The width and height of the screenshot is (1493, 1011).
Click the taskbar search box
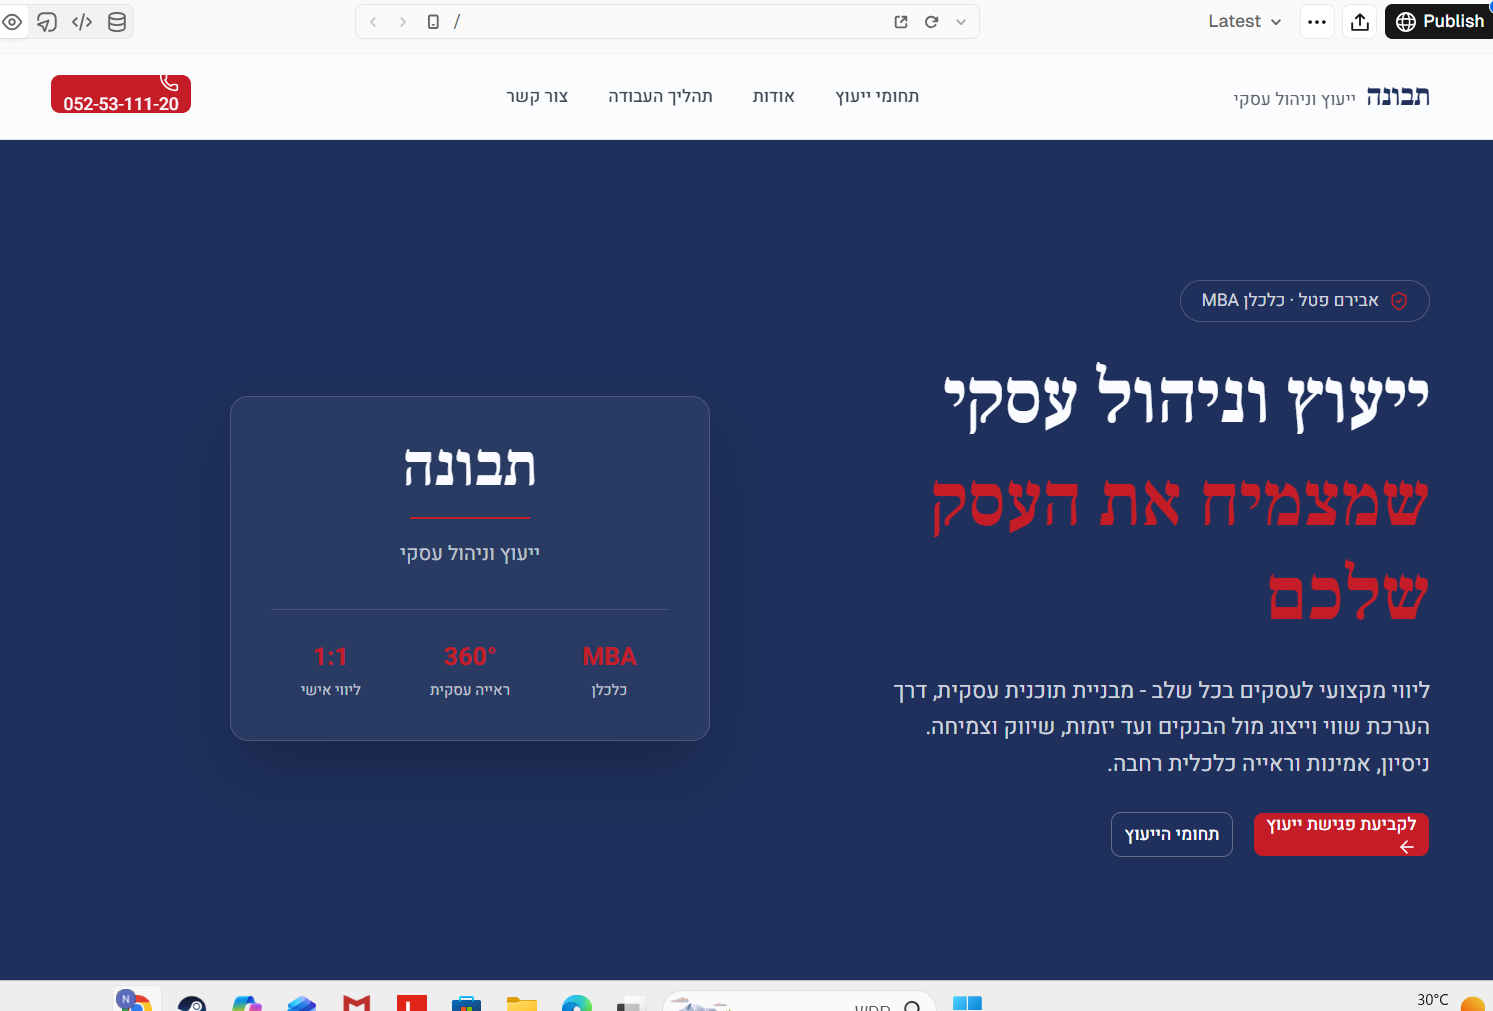[x=799, y=1002]
